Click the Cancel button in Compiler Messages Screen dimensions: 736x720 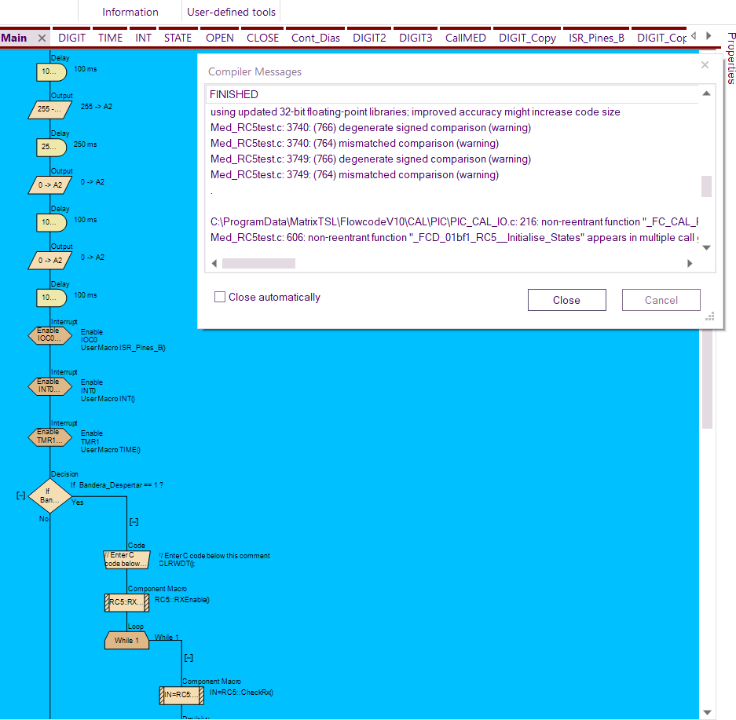(661, 300)
